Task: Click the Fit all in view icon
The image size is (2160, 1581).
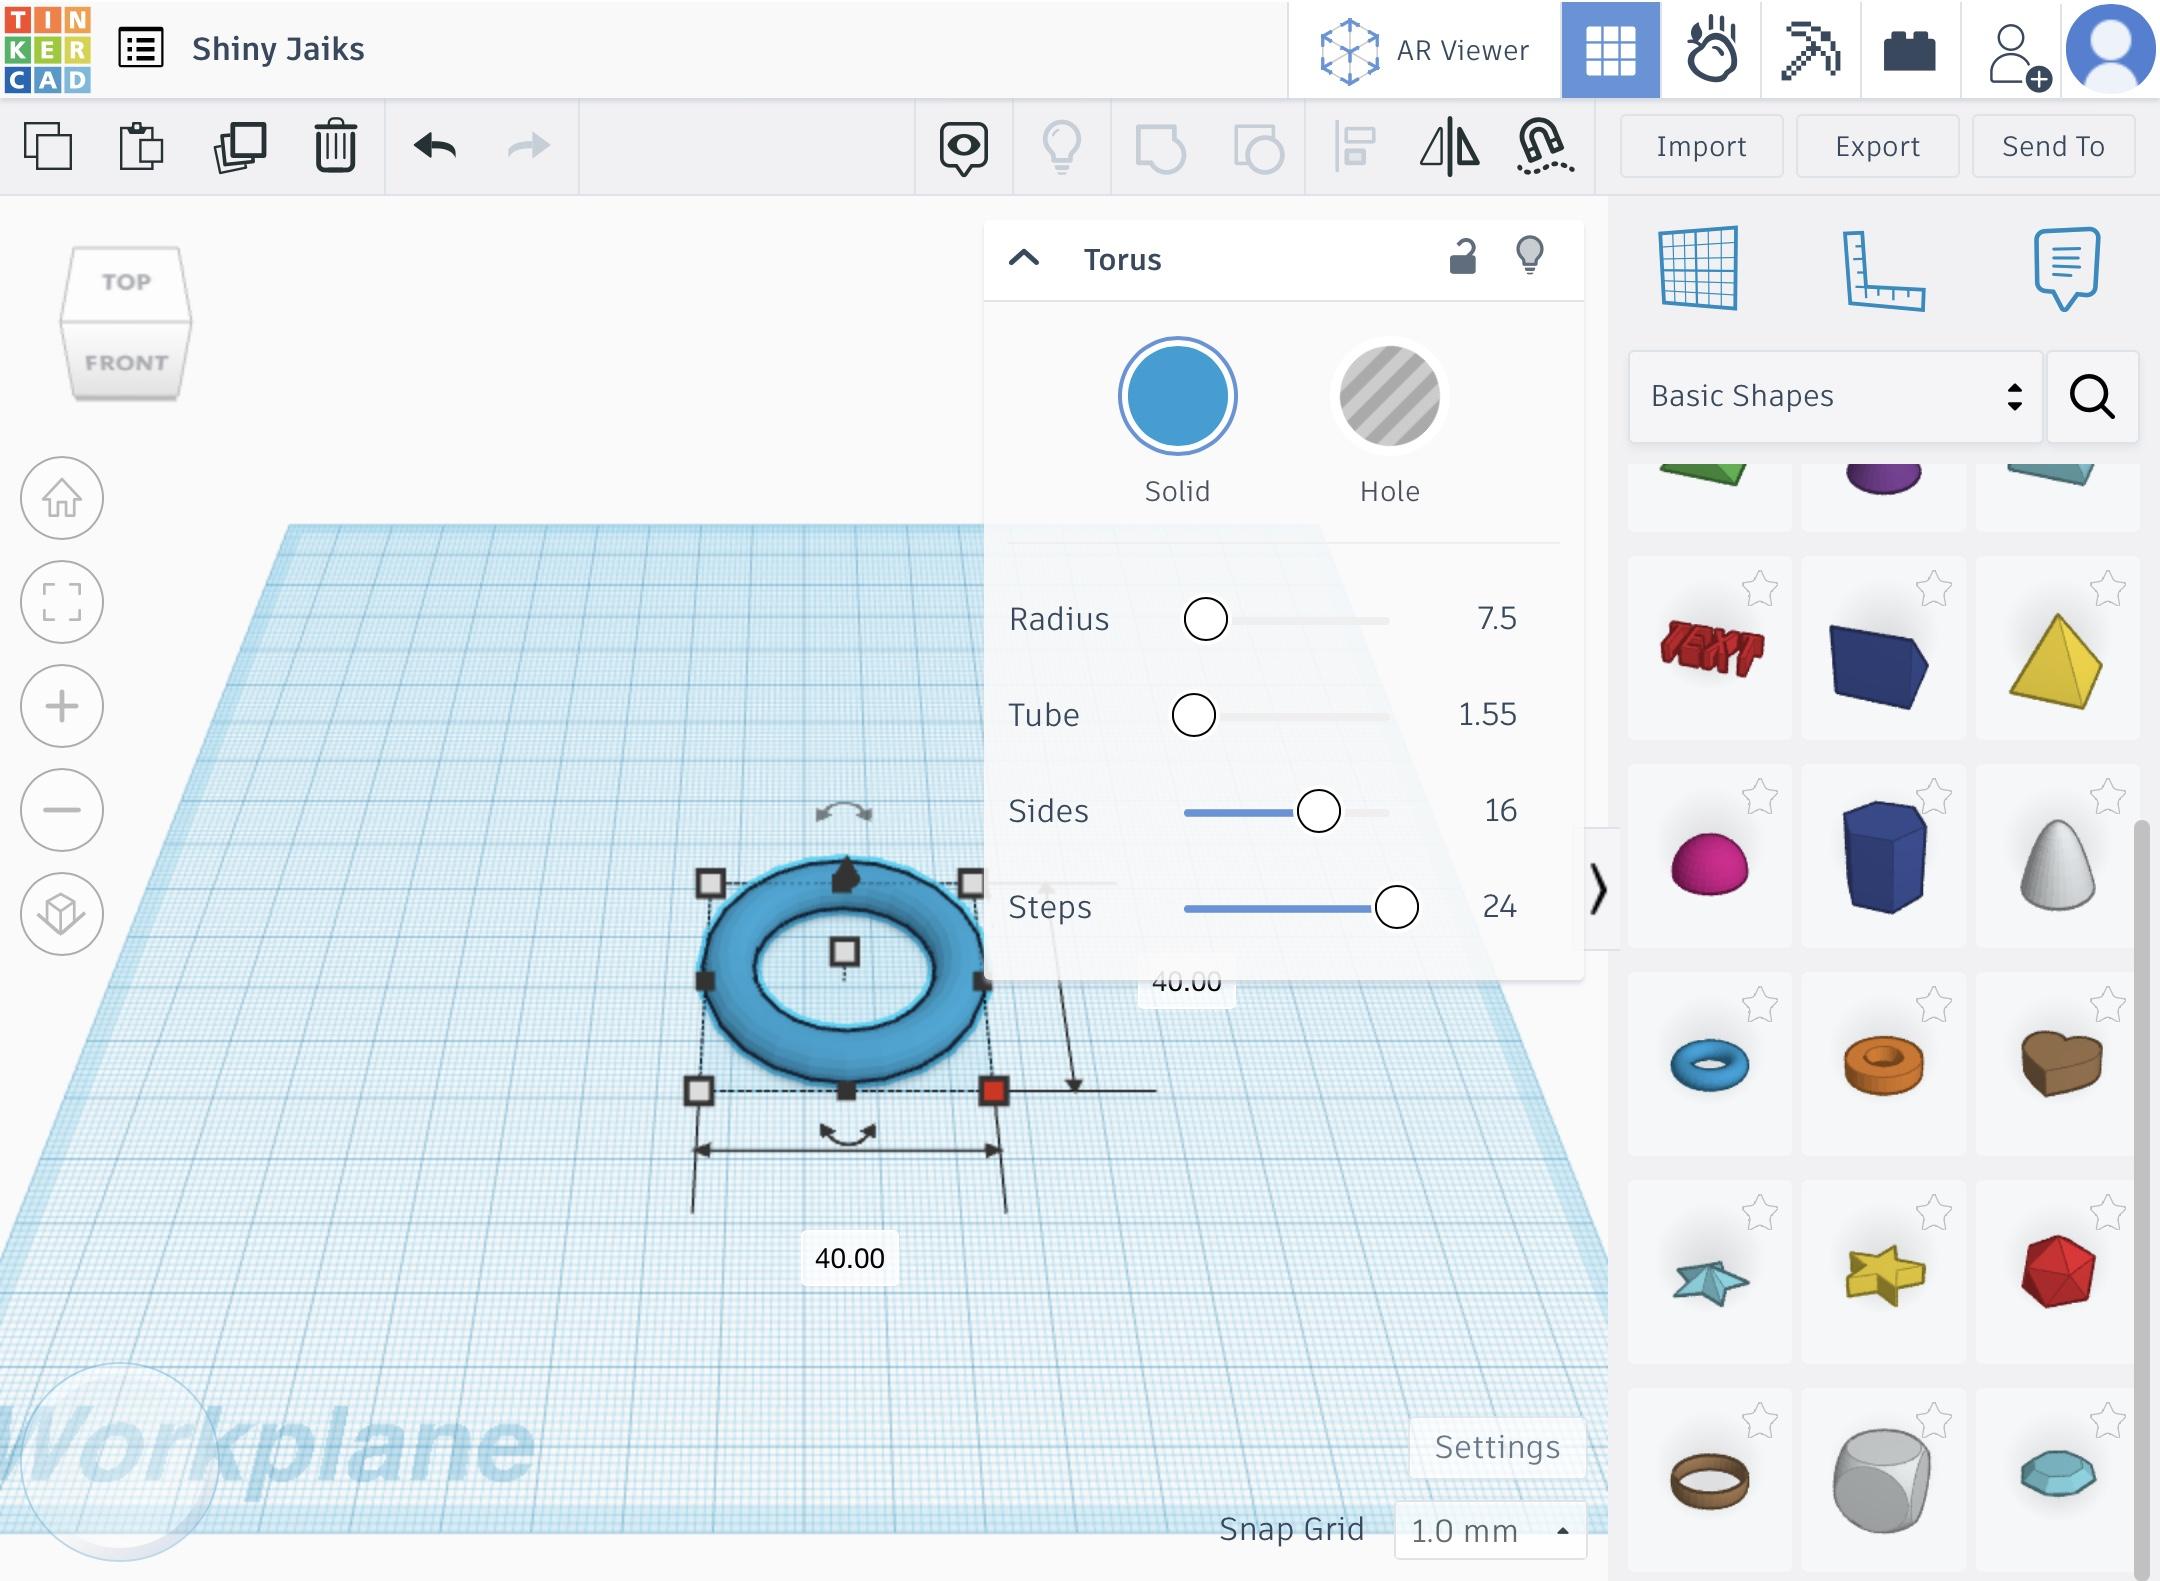Action: pos(62,602)
